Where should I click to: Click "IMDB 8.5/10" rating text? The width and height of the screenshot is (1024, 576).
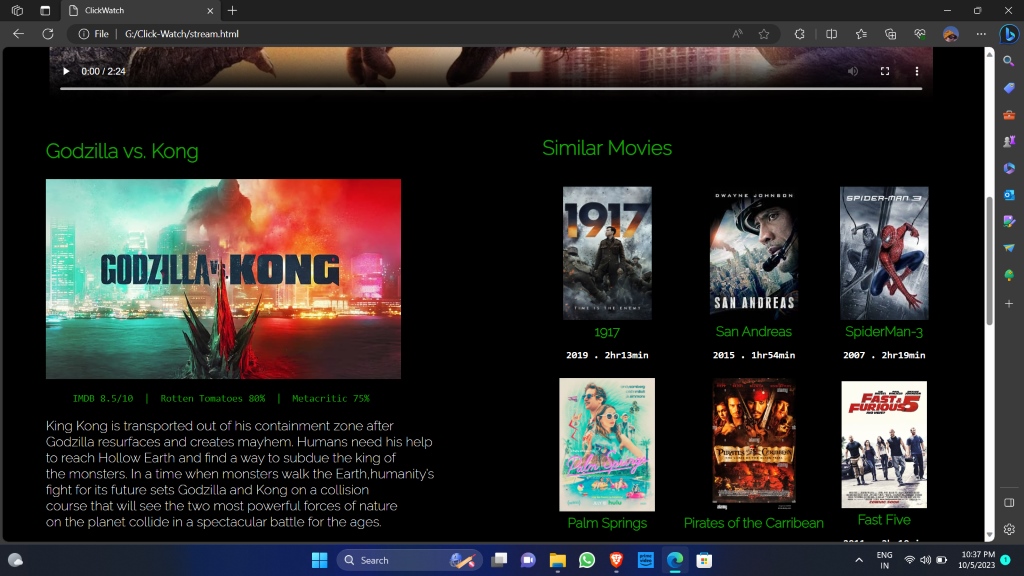[x=103, y=398]
